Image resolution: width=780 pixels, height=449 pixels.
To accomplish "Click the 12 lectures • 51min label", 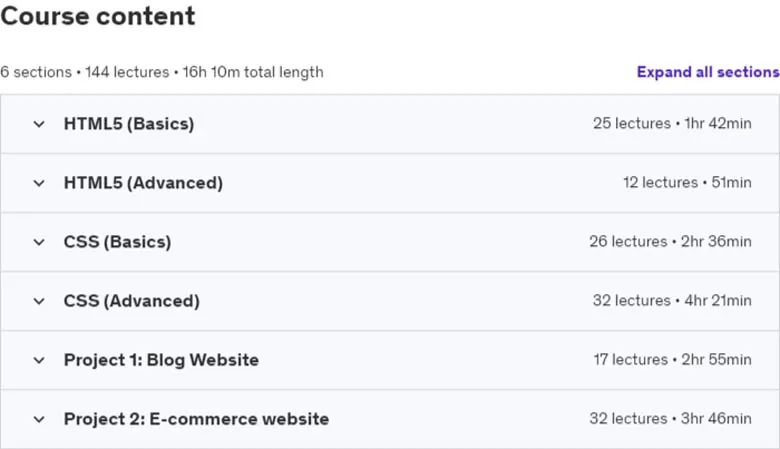I will click(x=687, y=182).
